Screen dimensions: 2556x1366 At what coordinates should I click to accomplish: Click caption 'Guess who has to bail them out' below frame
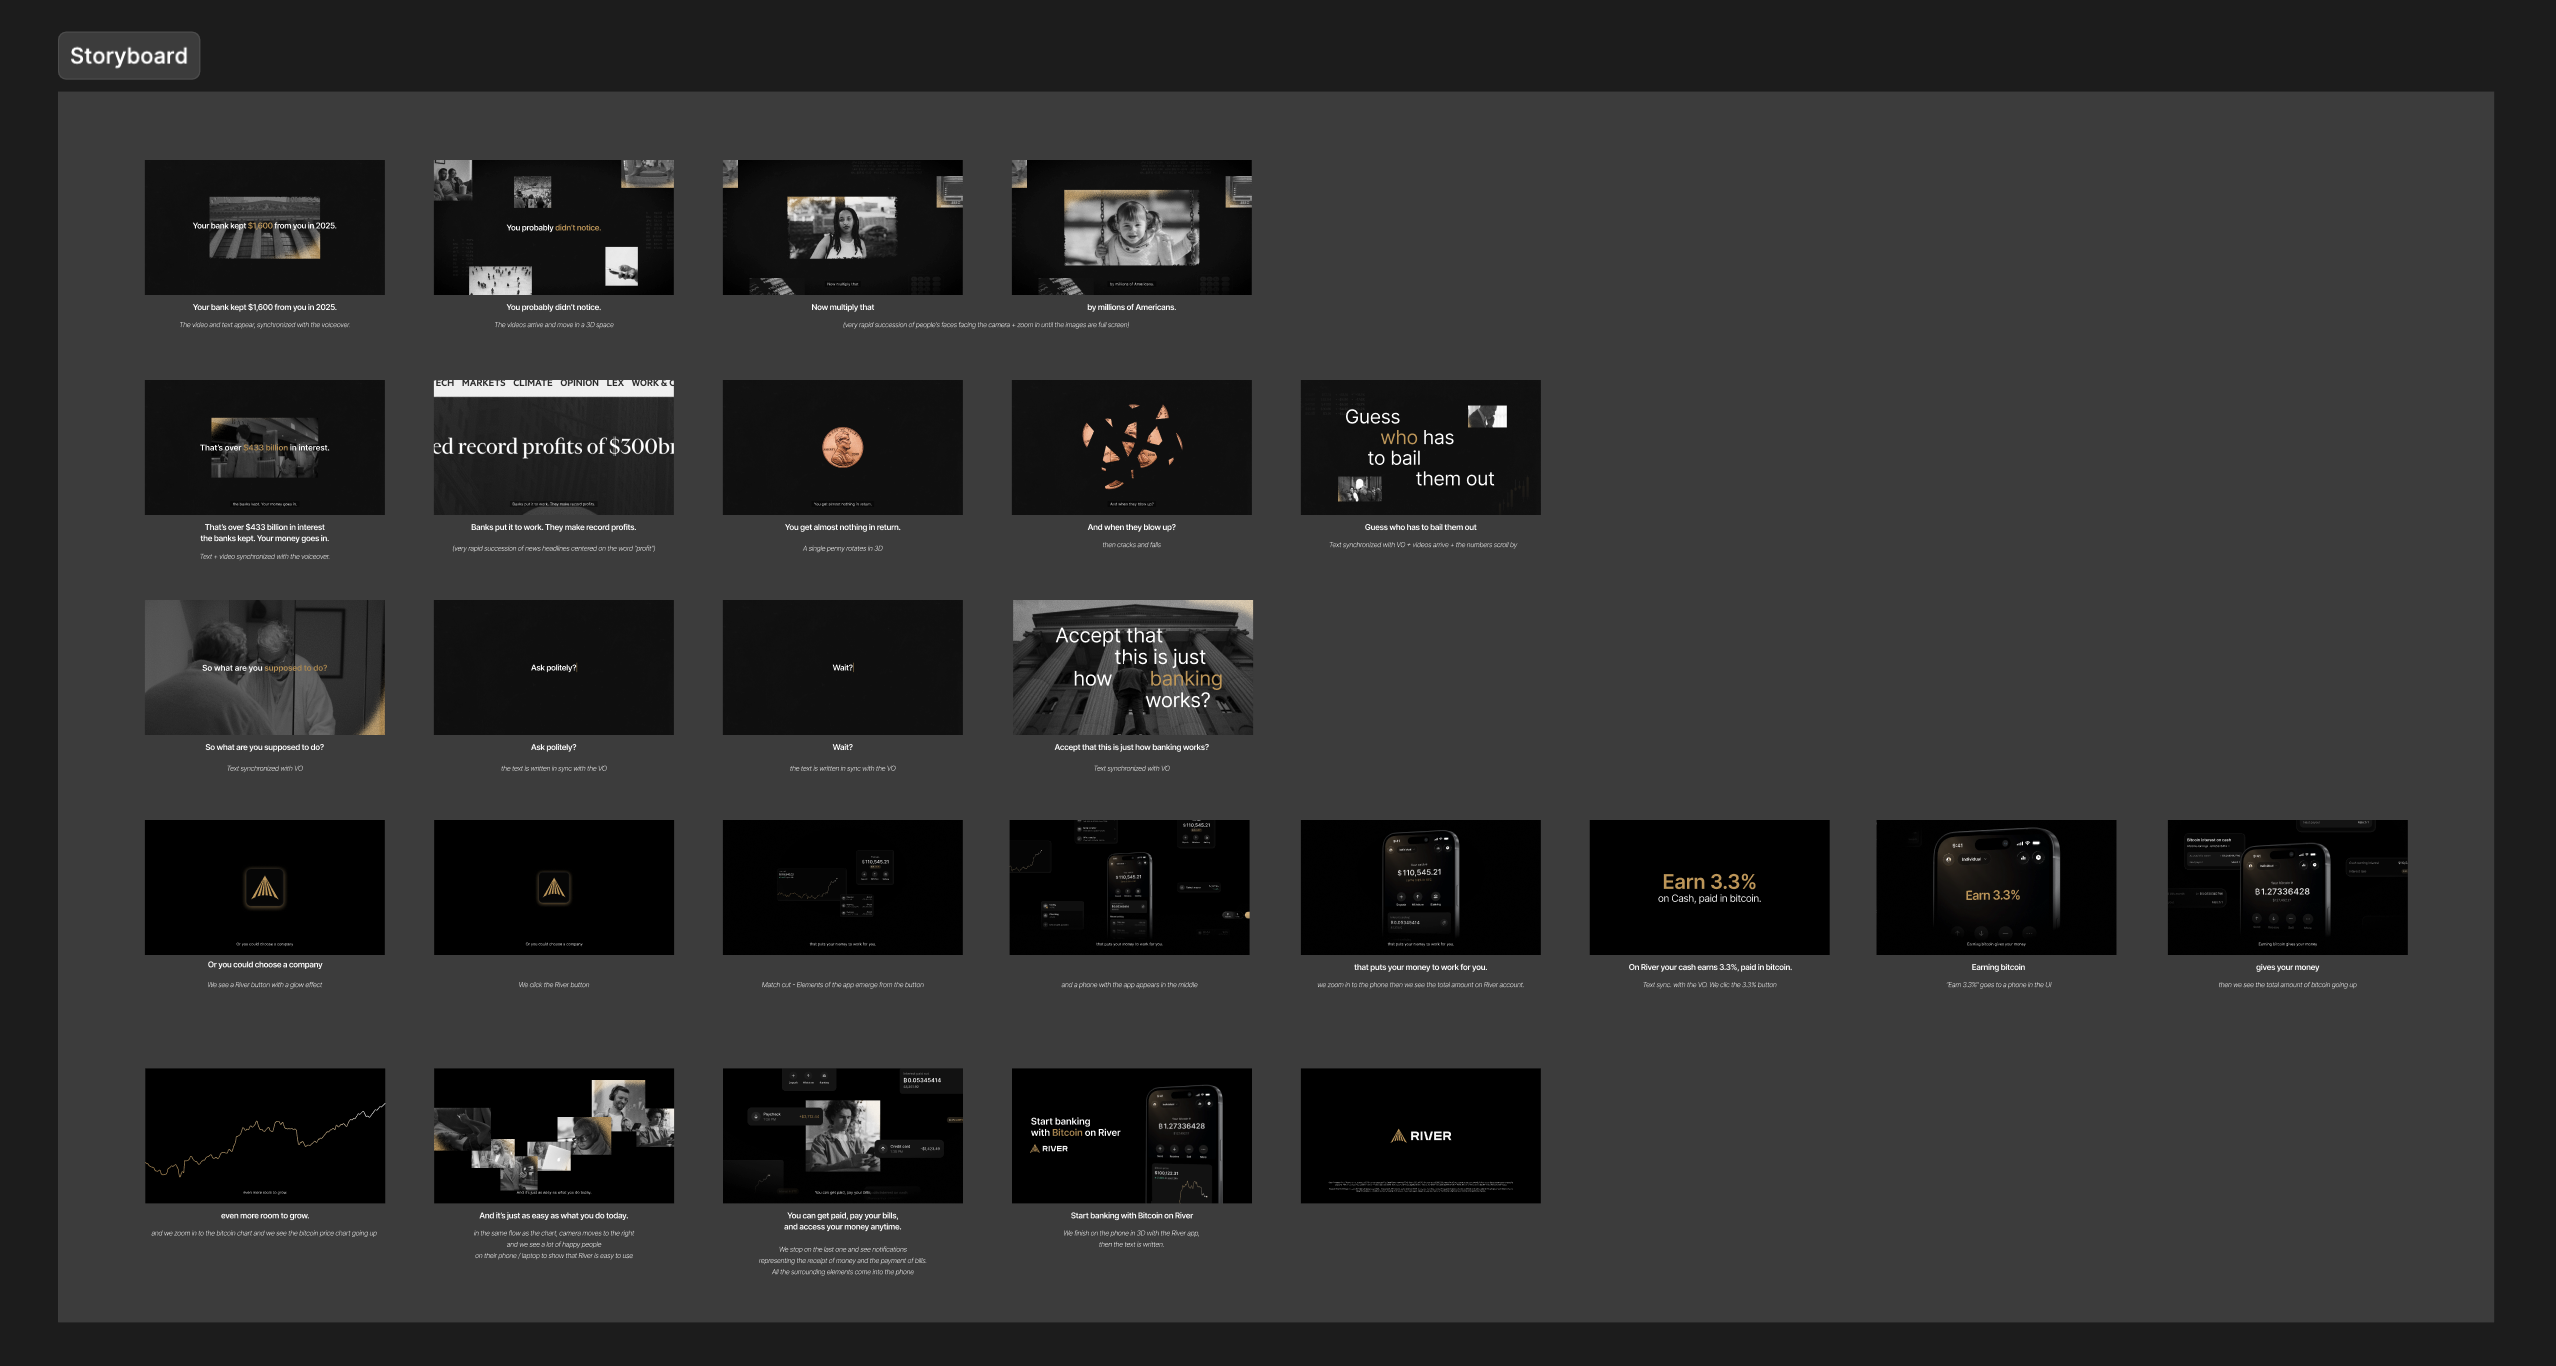point(1421,528)
